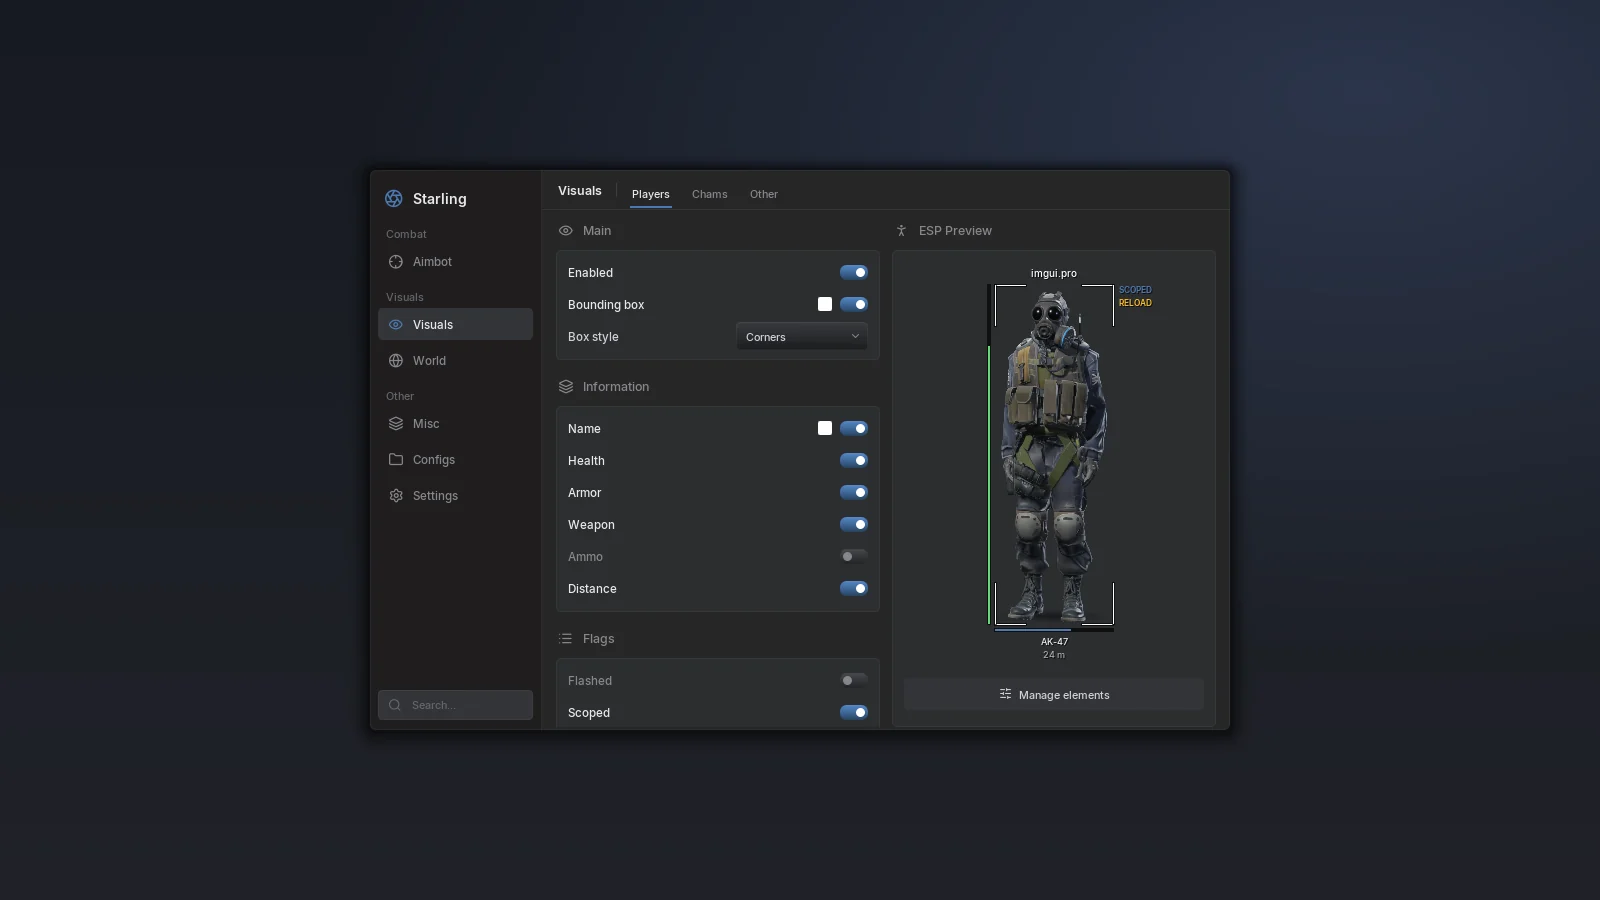Screen dimensions: 1600x900
Task: Click the Settings gear icon
Action: click(396, 496)
